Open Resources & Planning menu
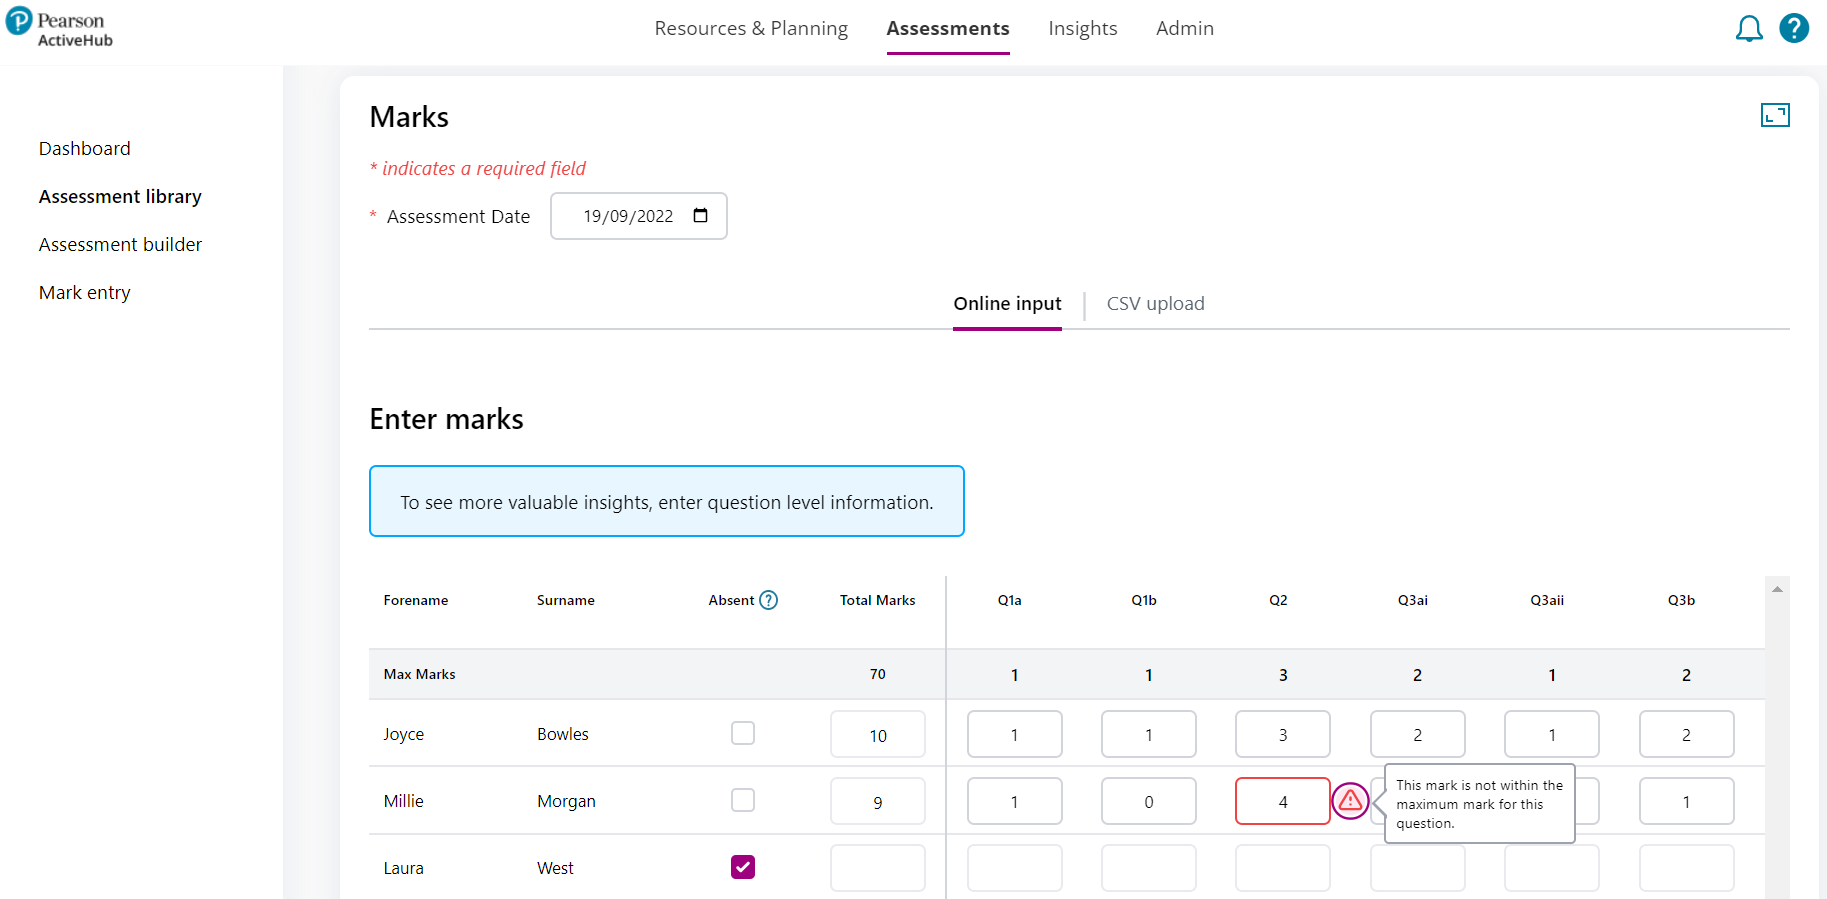Viewport: 1827px width, 899px height. [x=751, y=29]
